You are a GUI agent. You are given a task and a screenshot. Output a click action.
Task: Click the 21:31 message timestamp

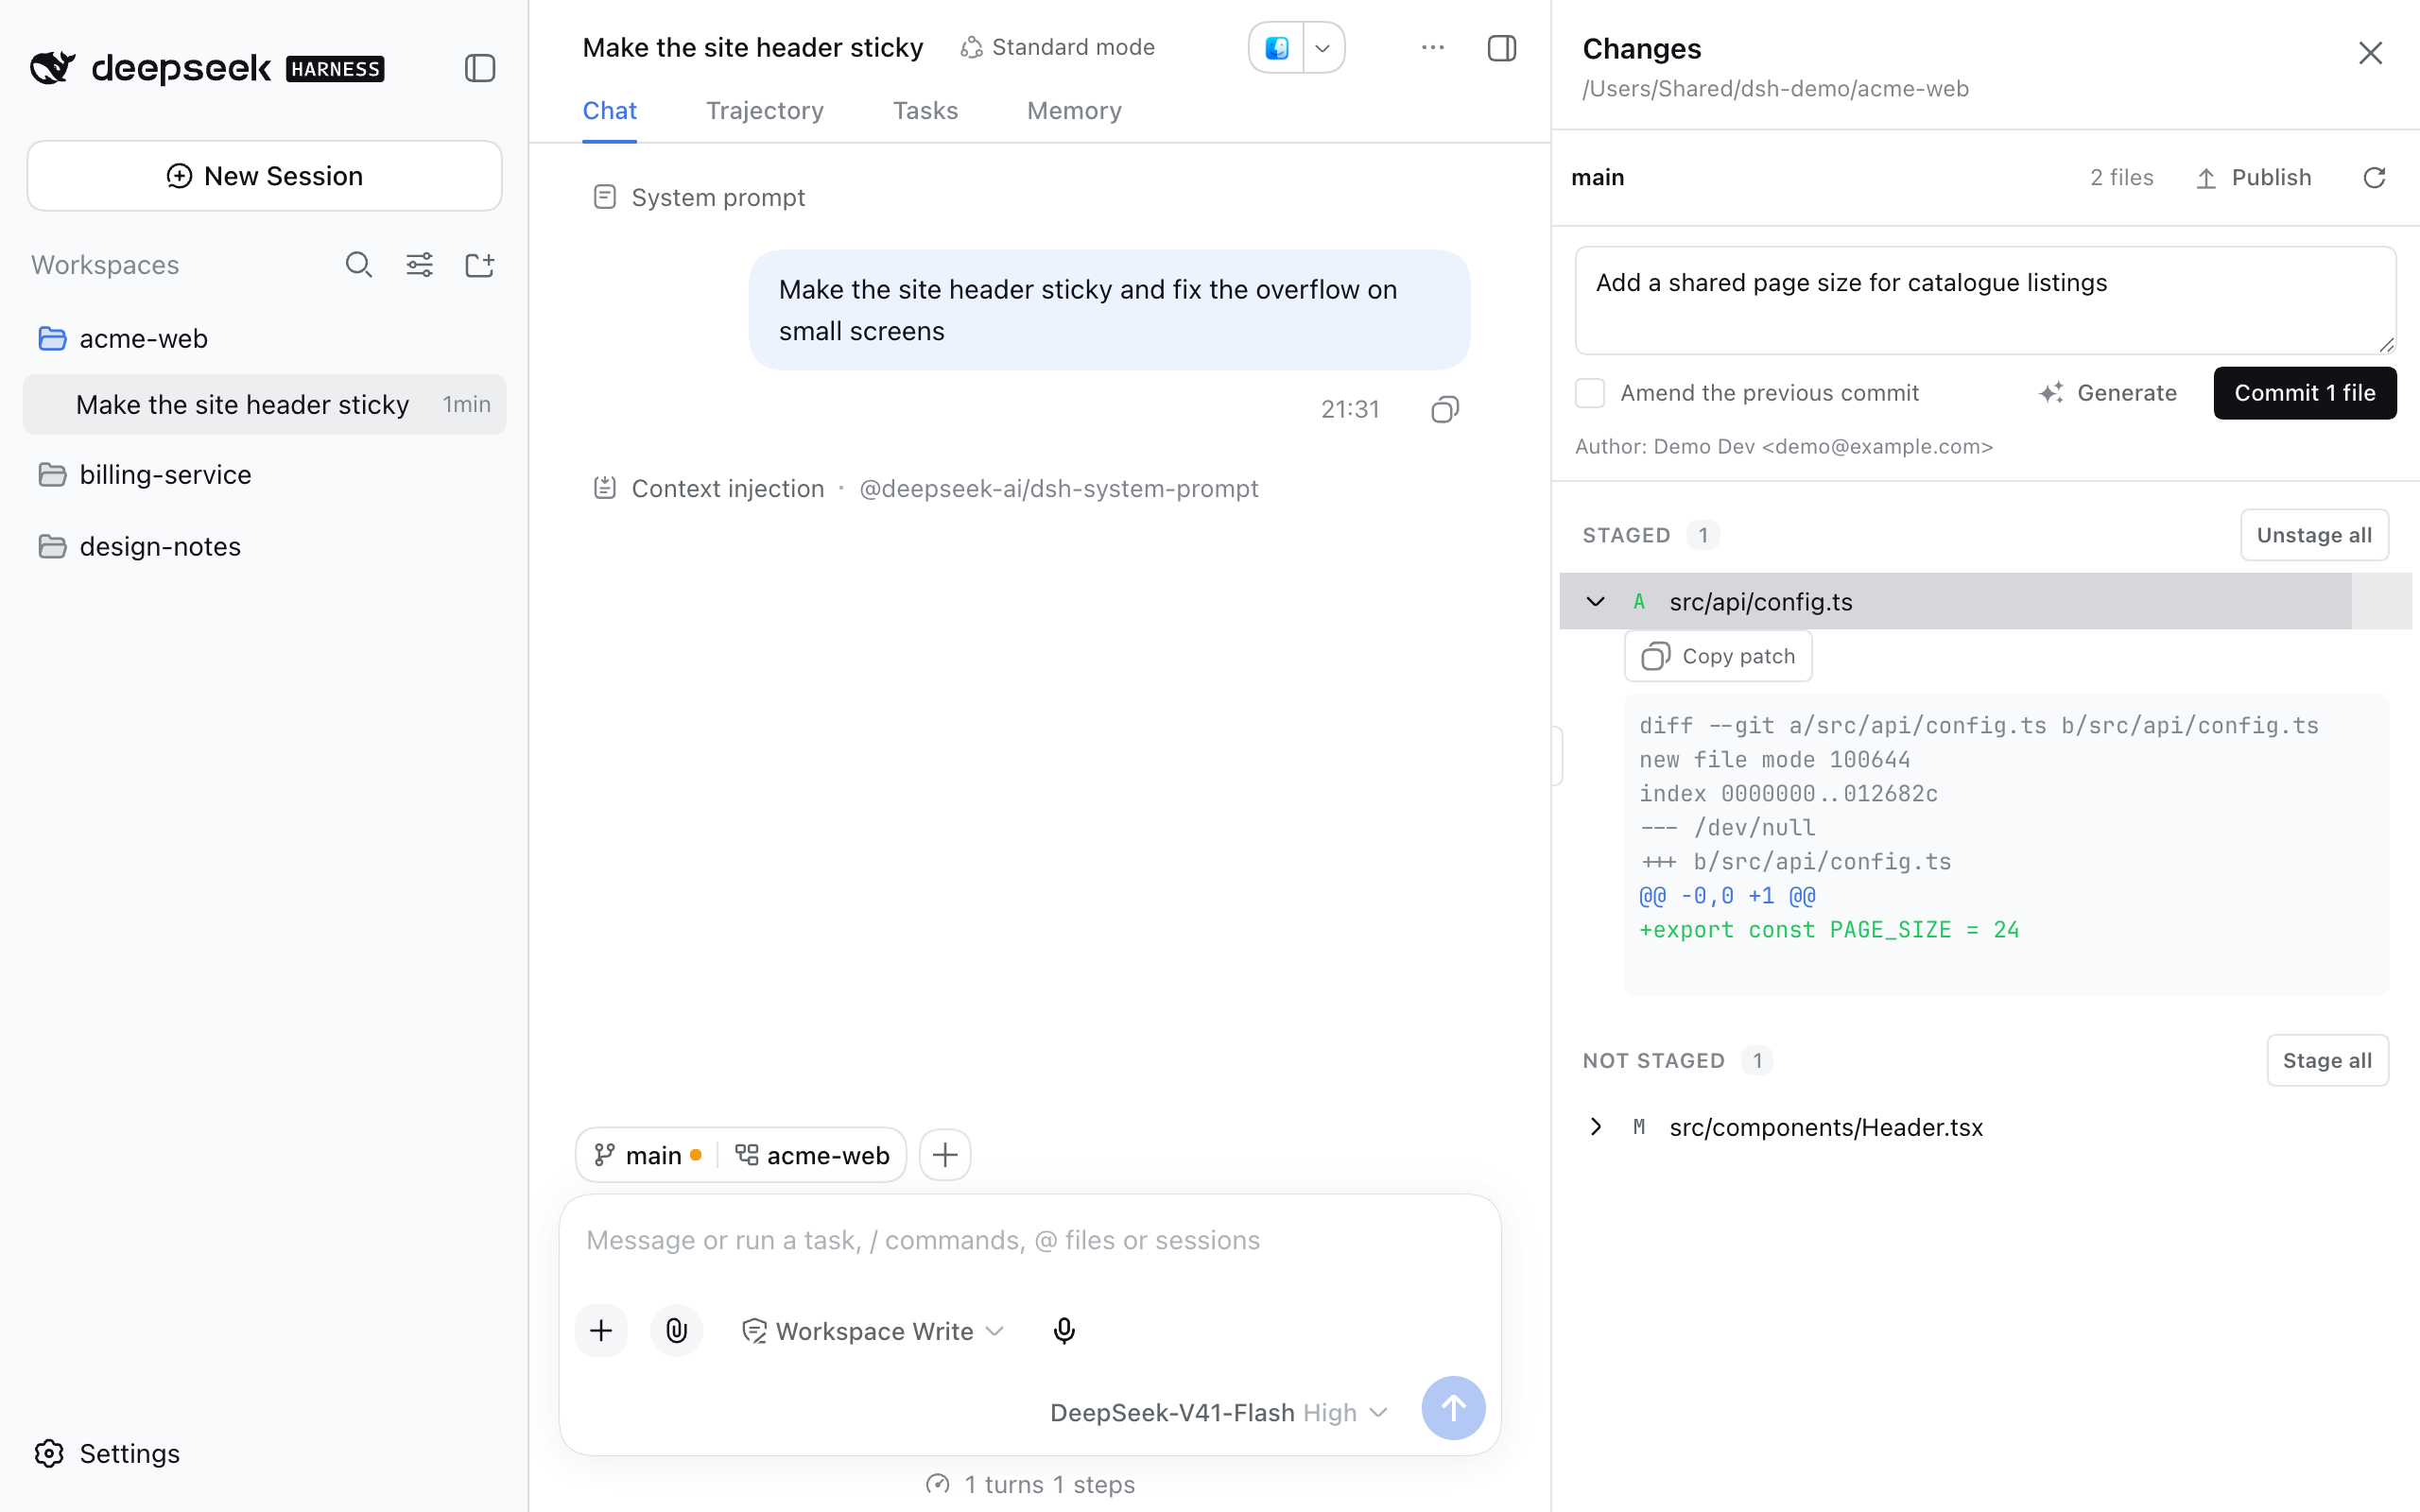(1350, 409)
